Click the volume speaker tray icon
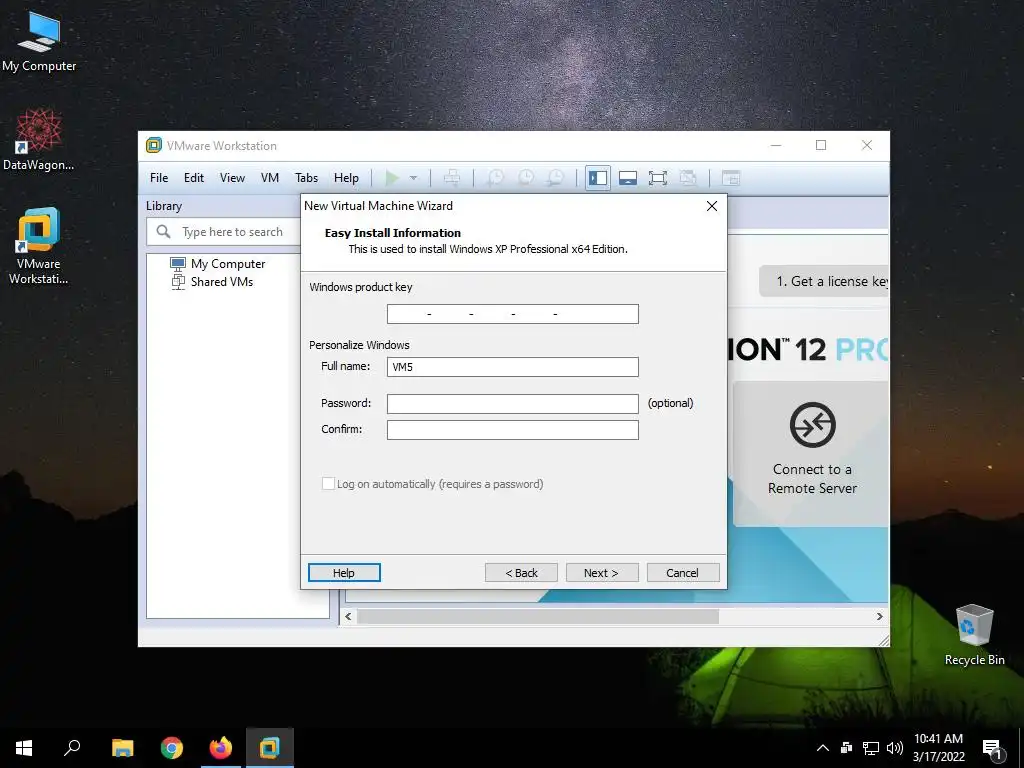 895,748
